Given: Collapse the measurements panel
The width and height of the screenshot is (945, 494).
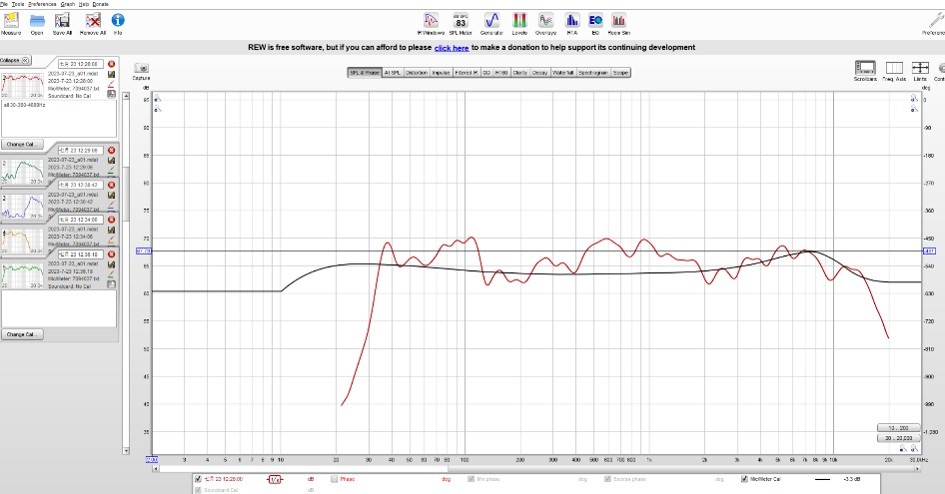Looking at the screenshot, I should coord(15,60).
